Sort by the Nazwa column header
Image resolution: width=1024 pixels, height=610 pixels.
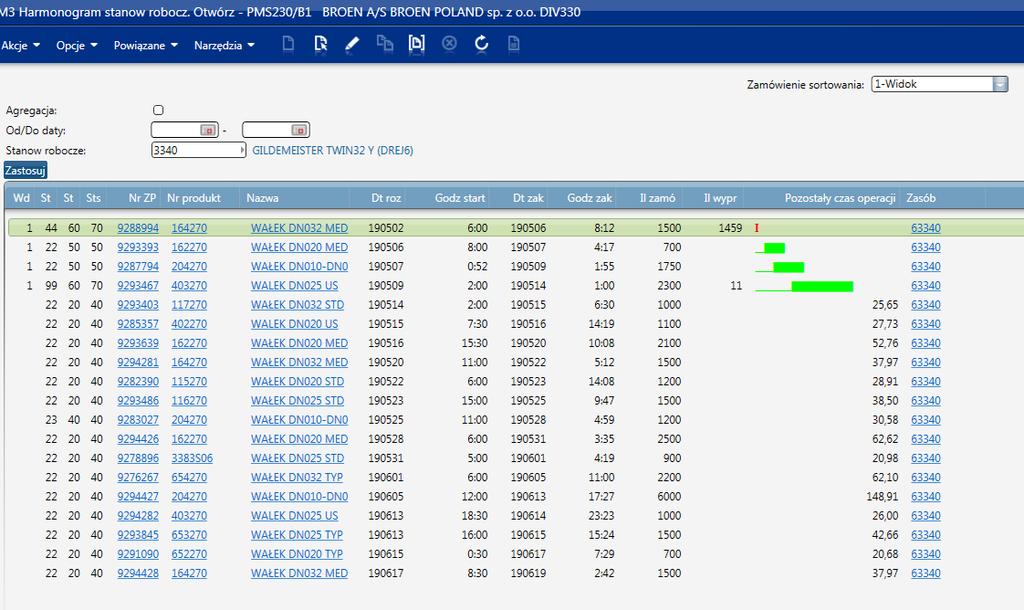[x=263, y=198]
